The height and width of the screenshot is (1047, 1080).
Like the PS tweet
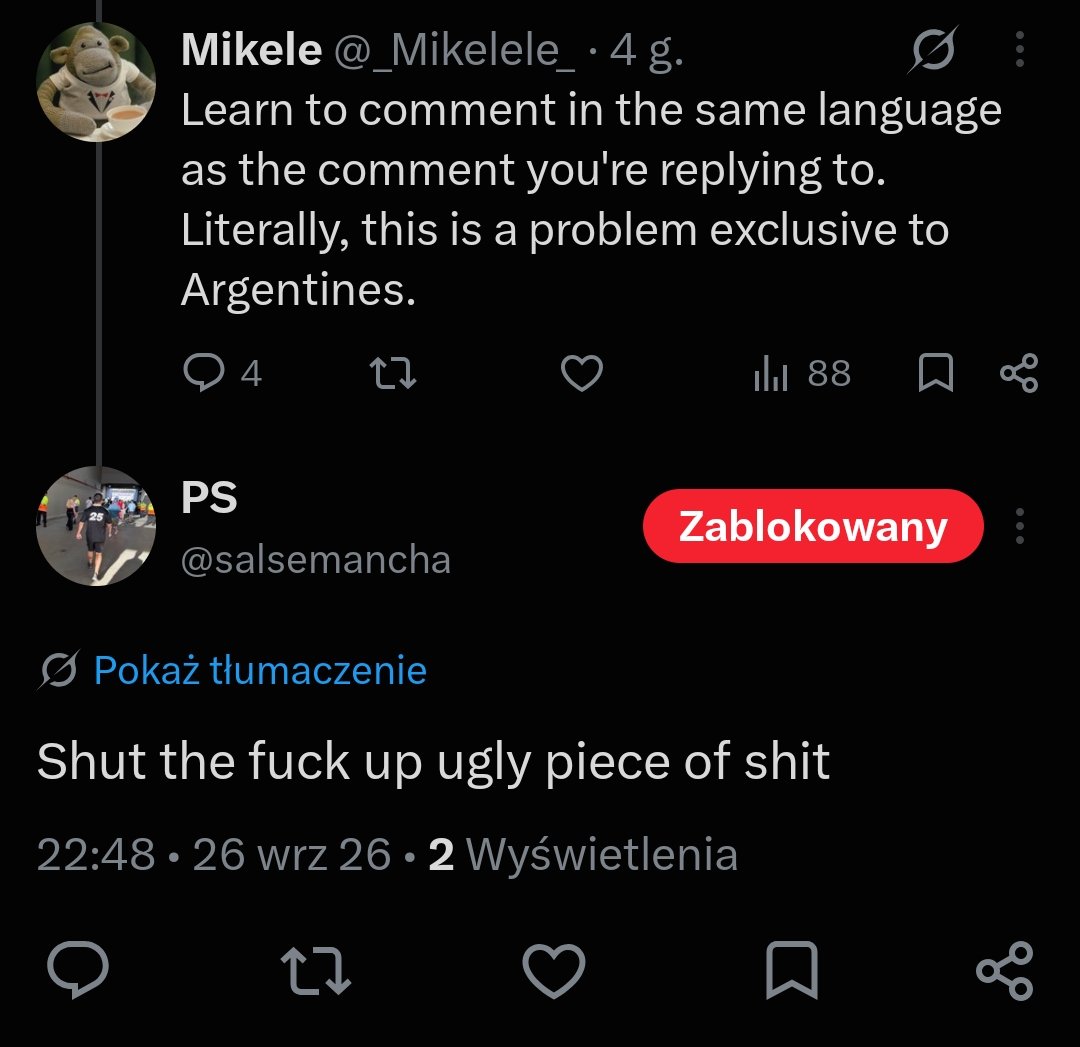(554, 971)
